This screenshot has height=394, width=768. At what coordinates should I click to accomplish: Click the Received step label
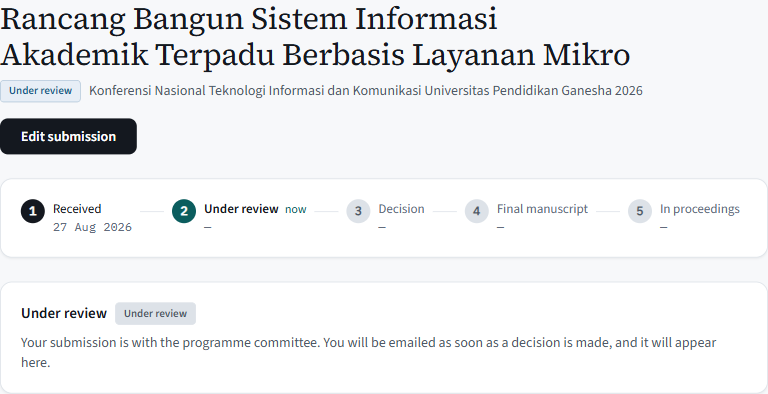point(77,209)
